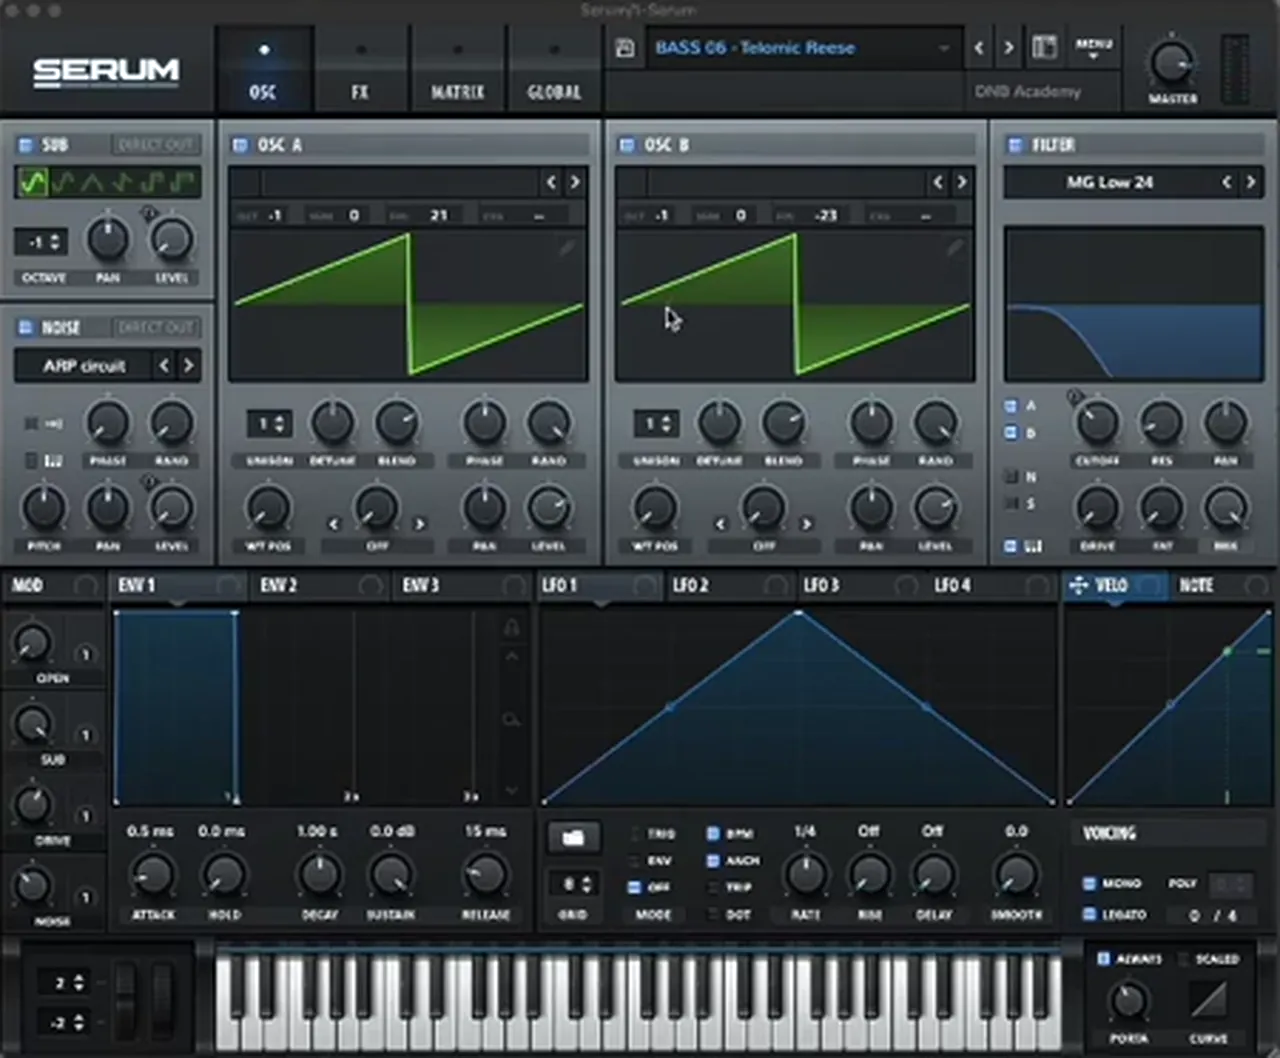The image size is (1280, 1058).
Task: Switch to the FX tab
Action: coord(360,70)
